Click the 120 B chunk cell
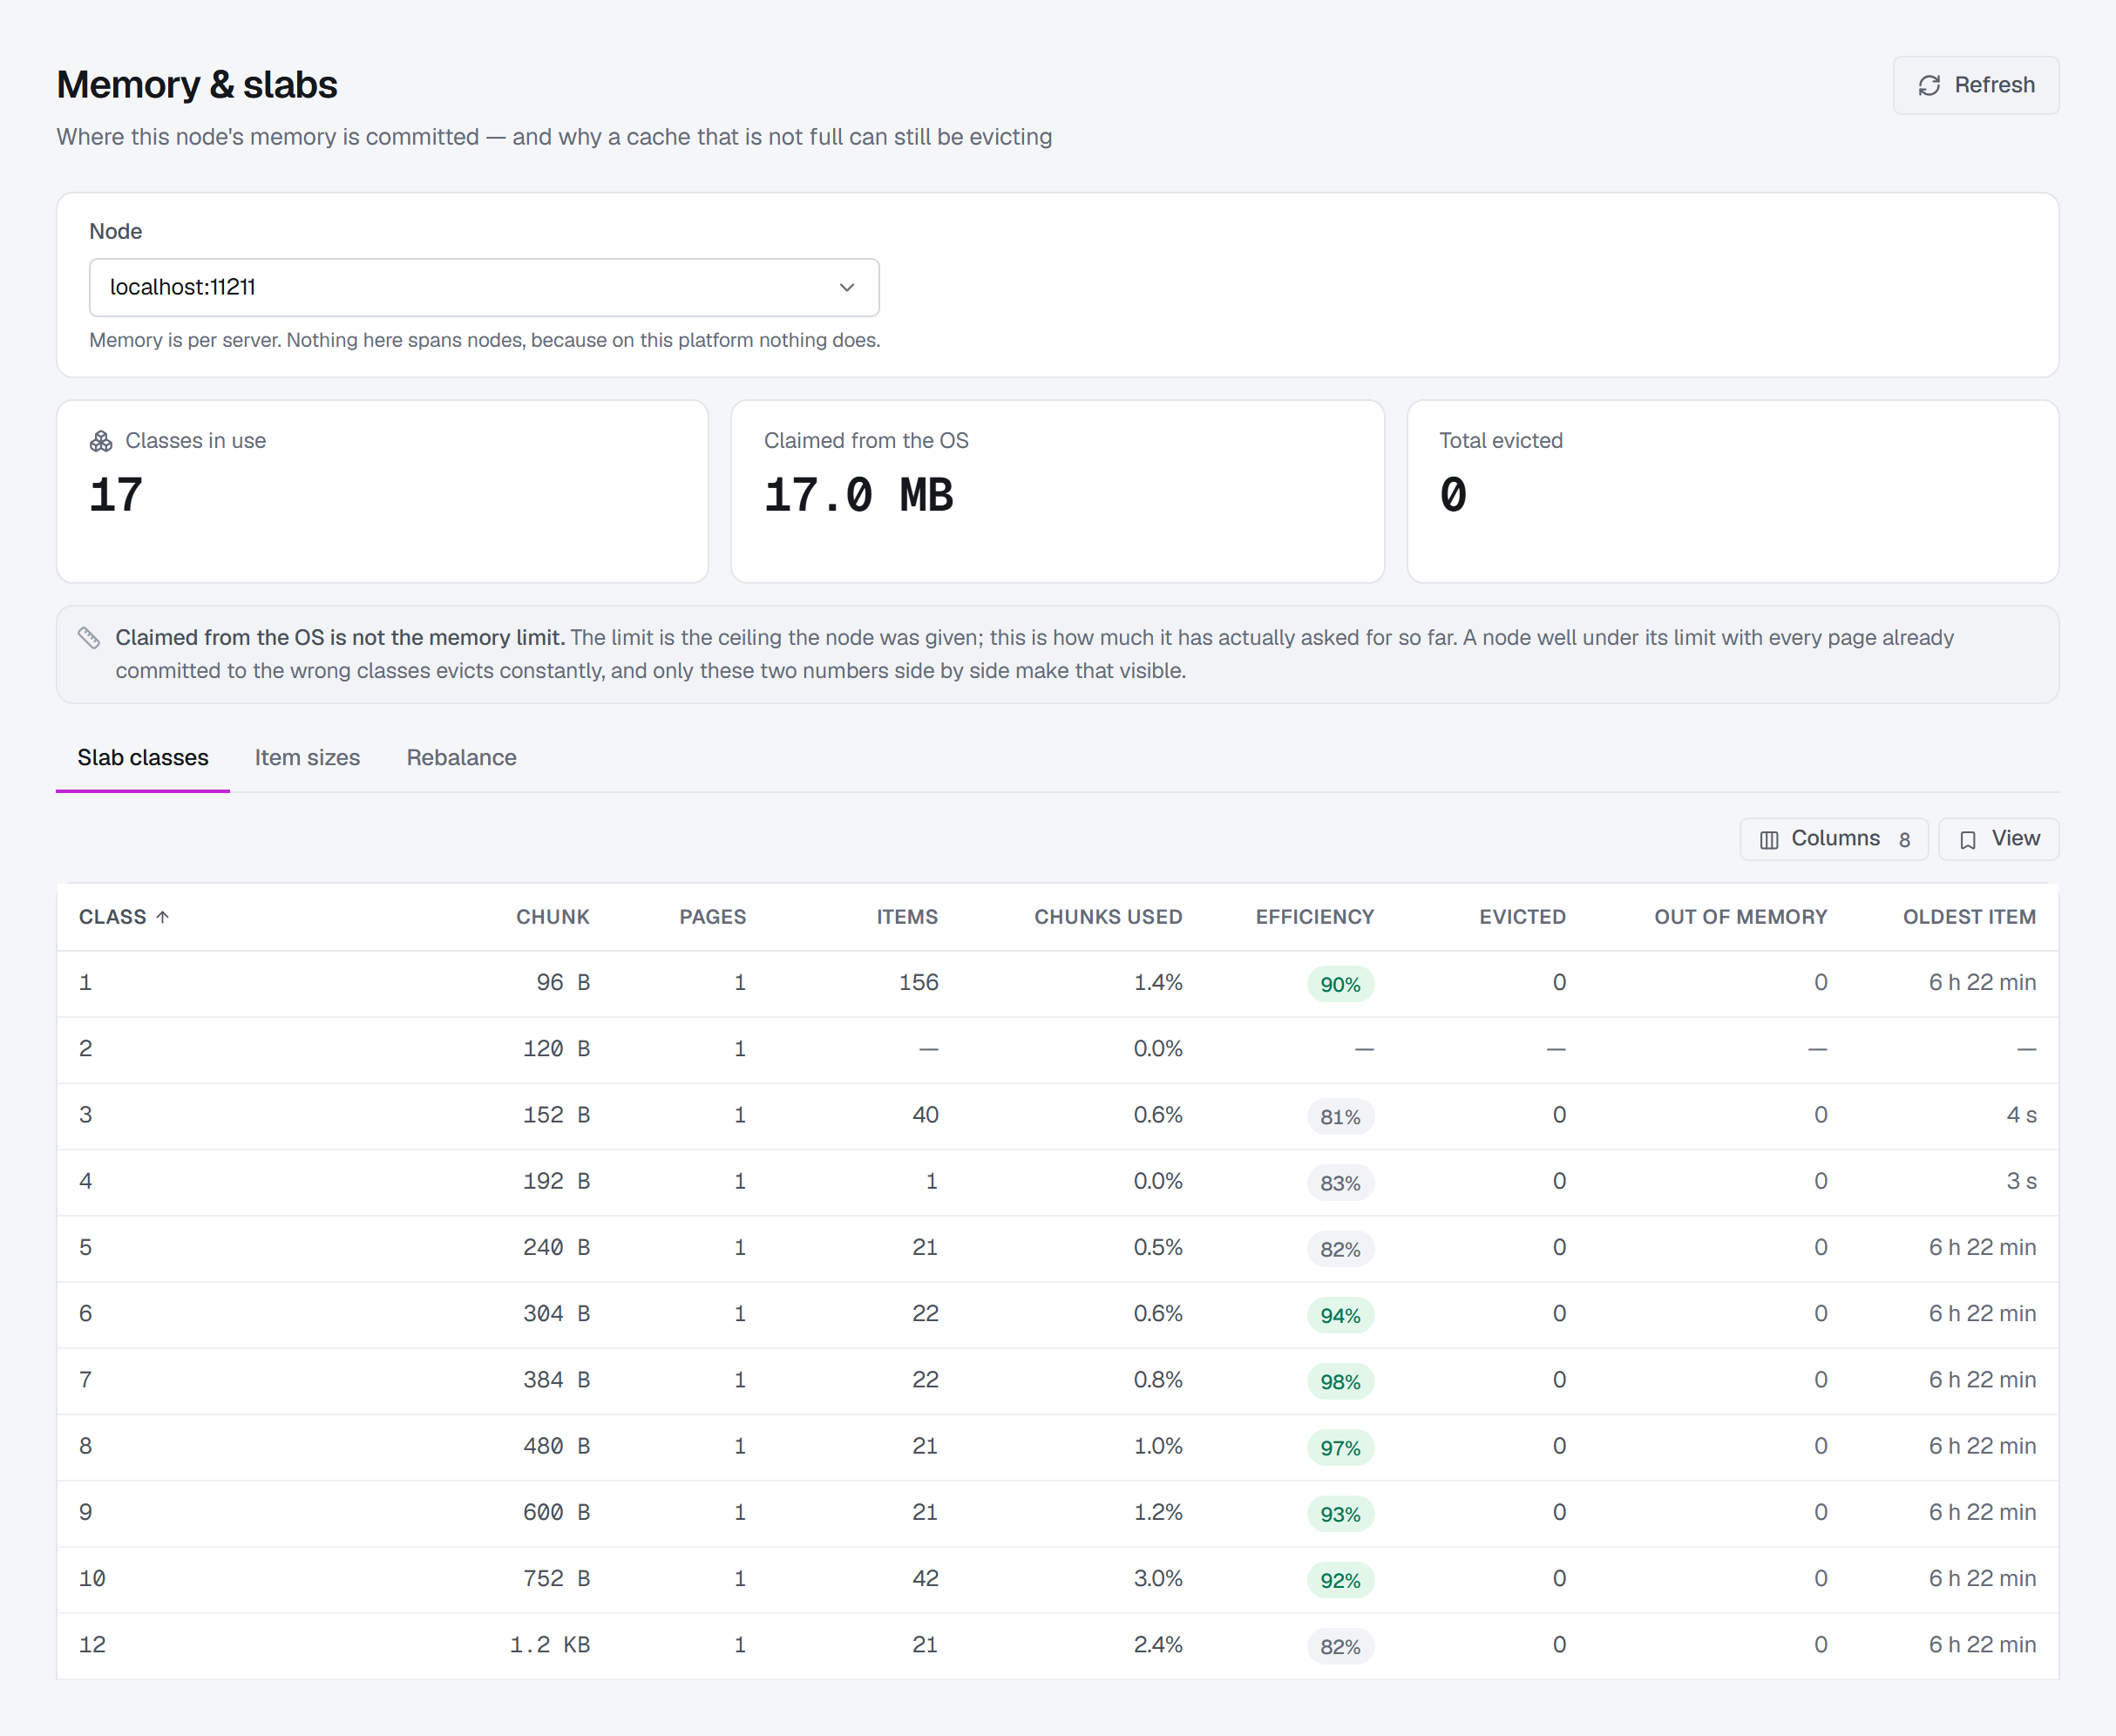The image size is (2116, 1736). coord(556,1048)
